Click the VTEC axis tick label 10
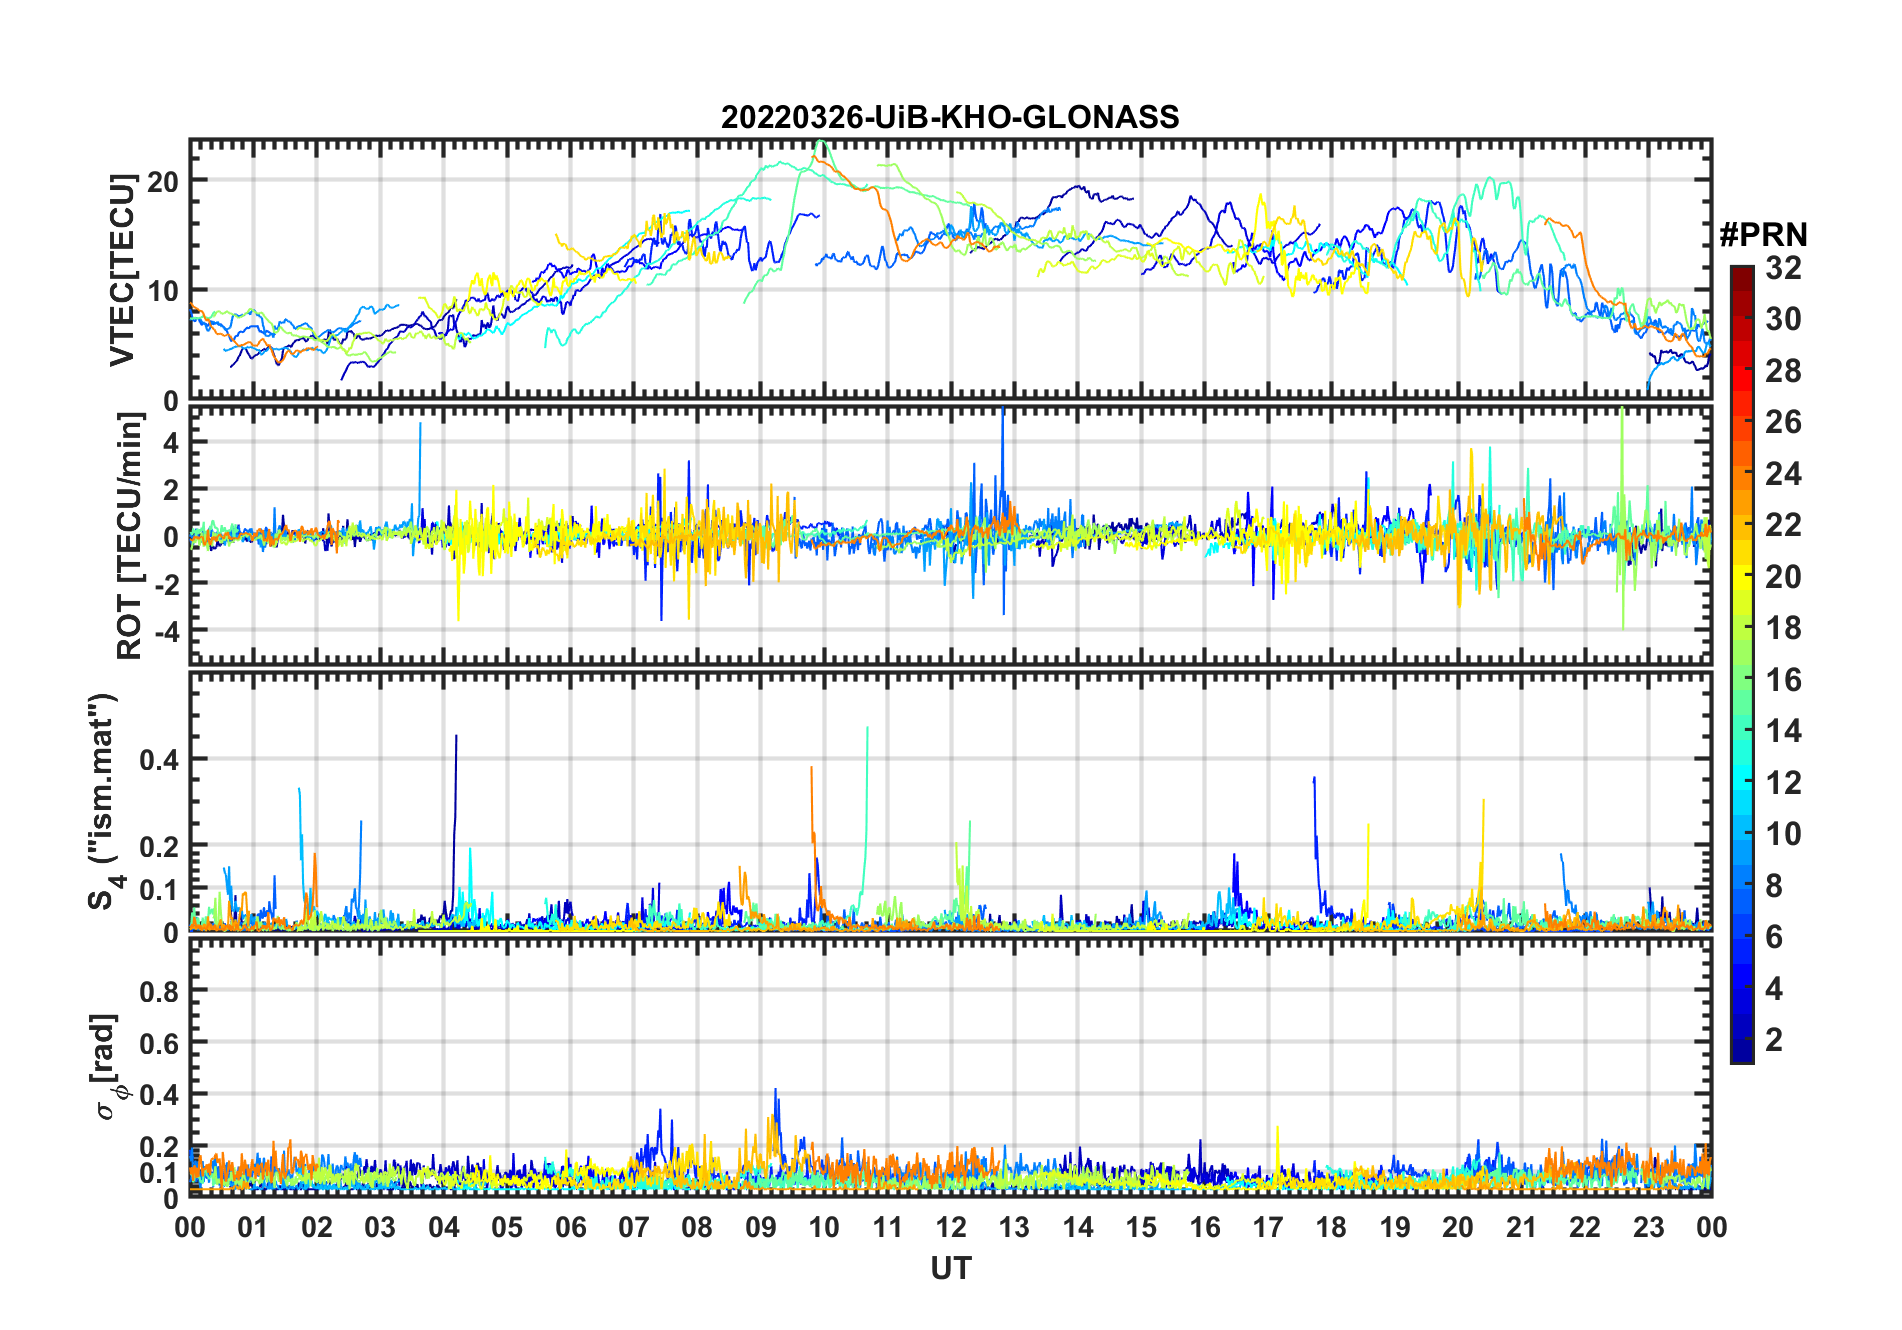1902x1330 pixels. 163,291
